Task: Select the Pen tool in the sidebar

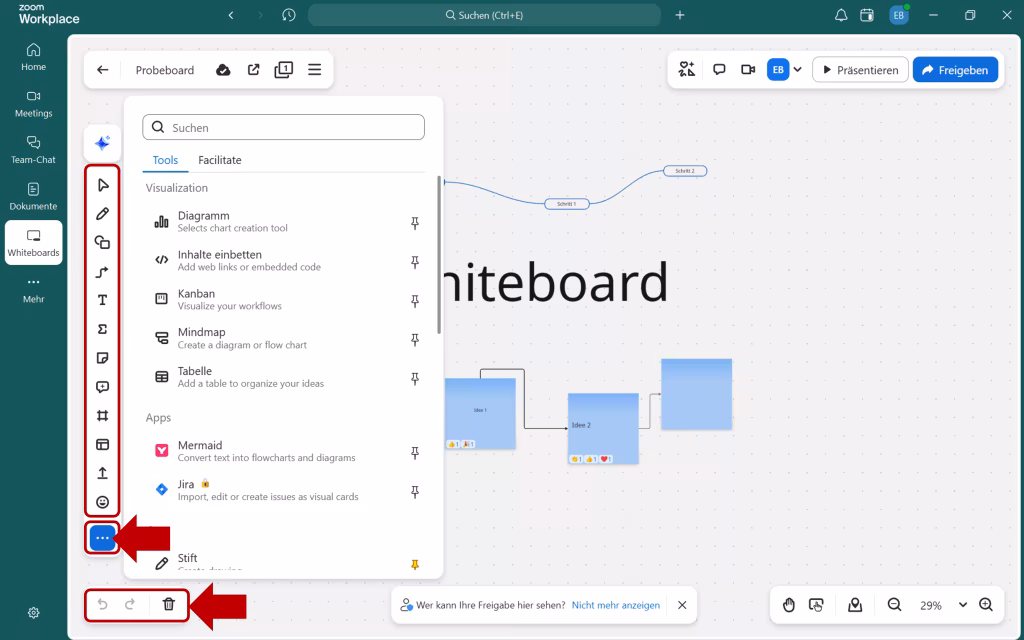Action: pos(103,213)
